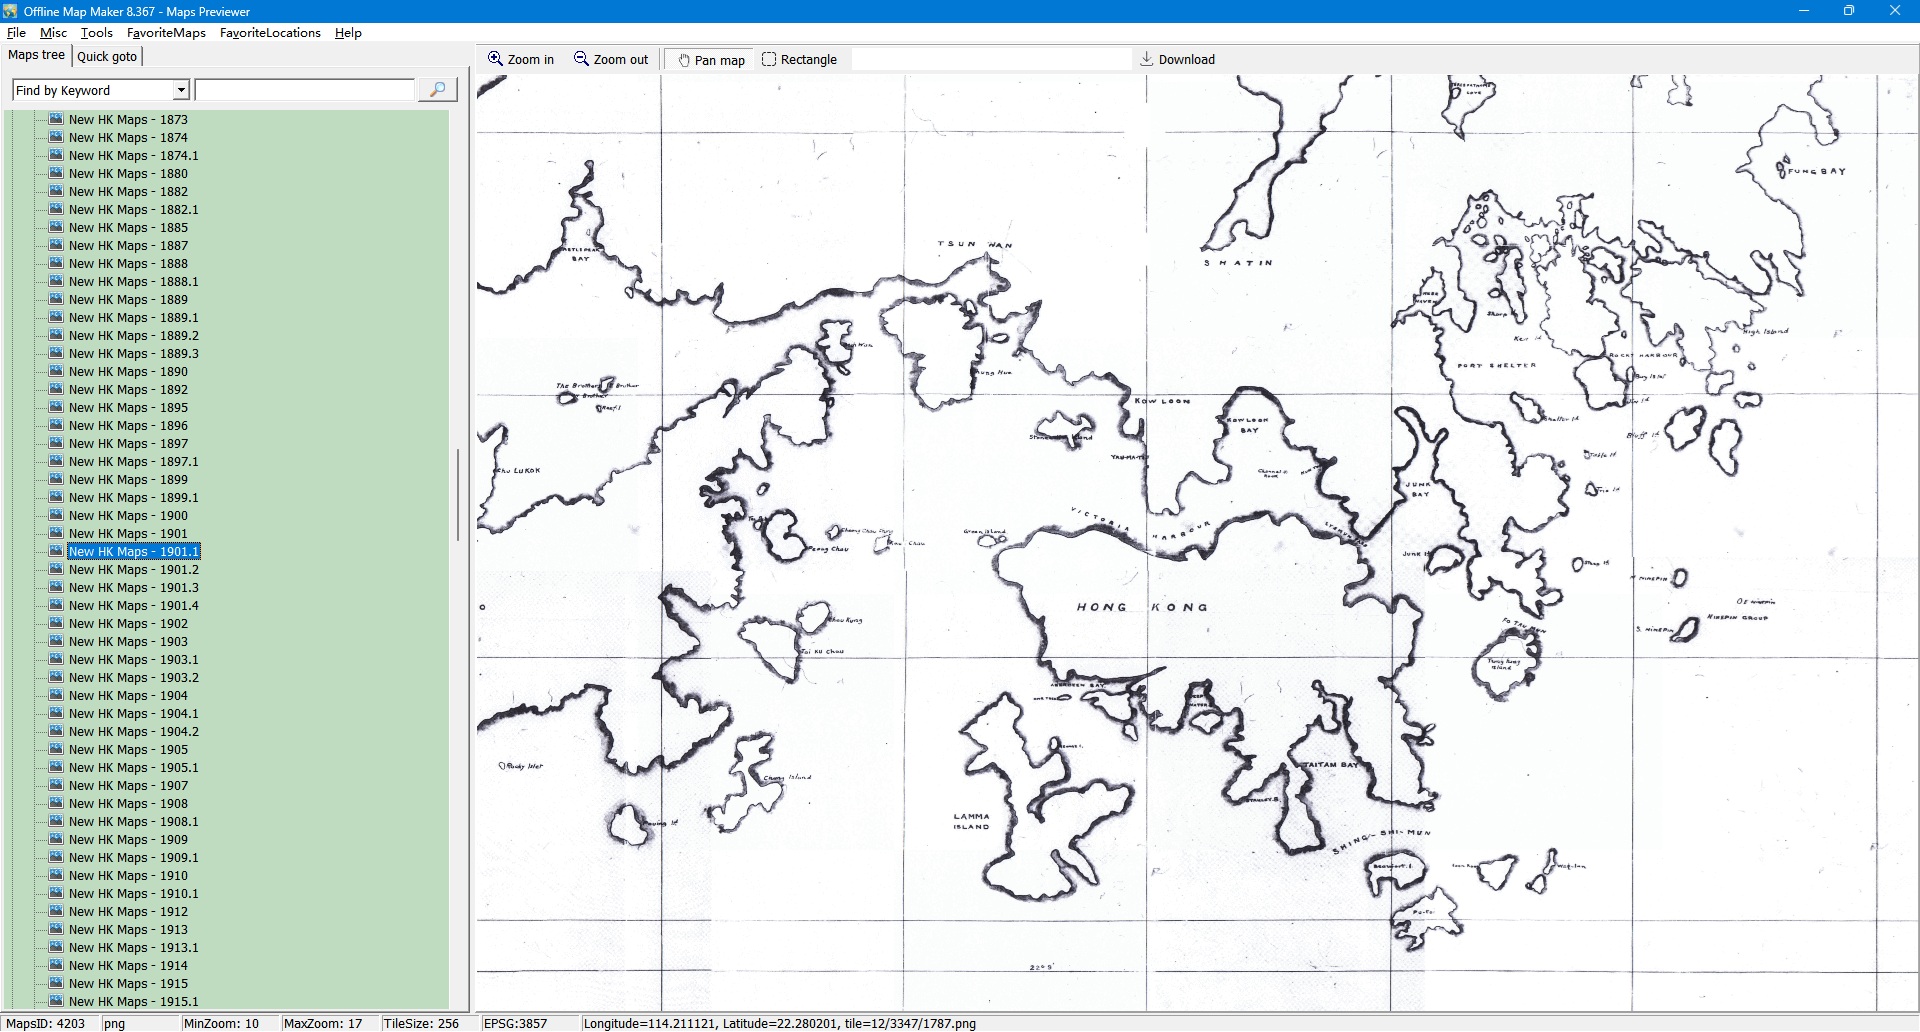Select New HK Maps - 1901.2 in tree
Viewport: 1920px width, 1032px height.
tap(133, 569)
